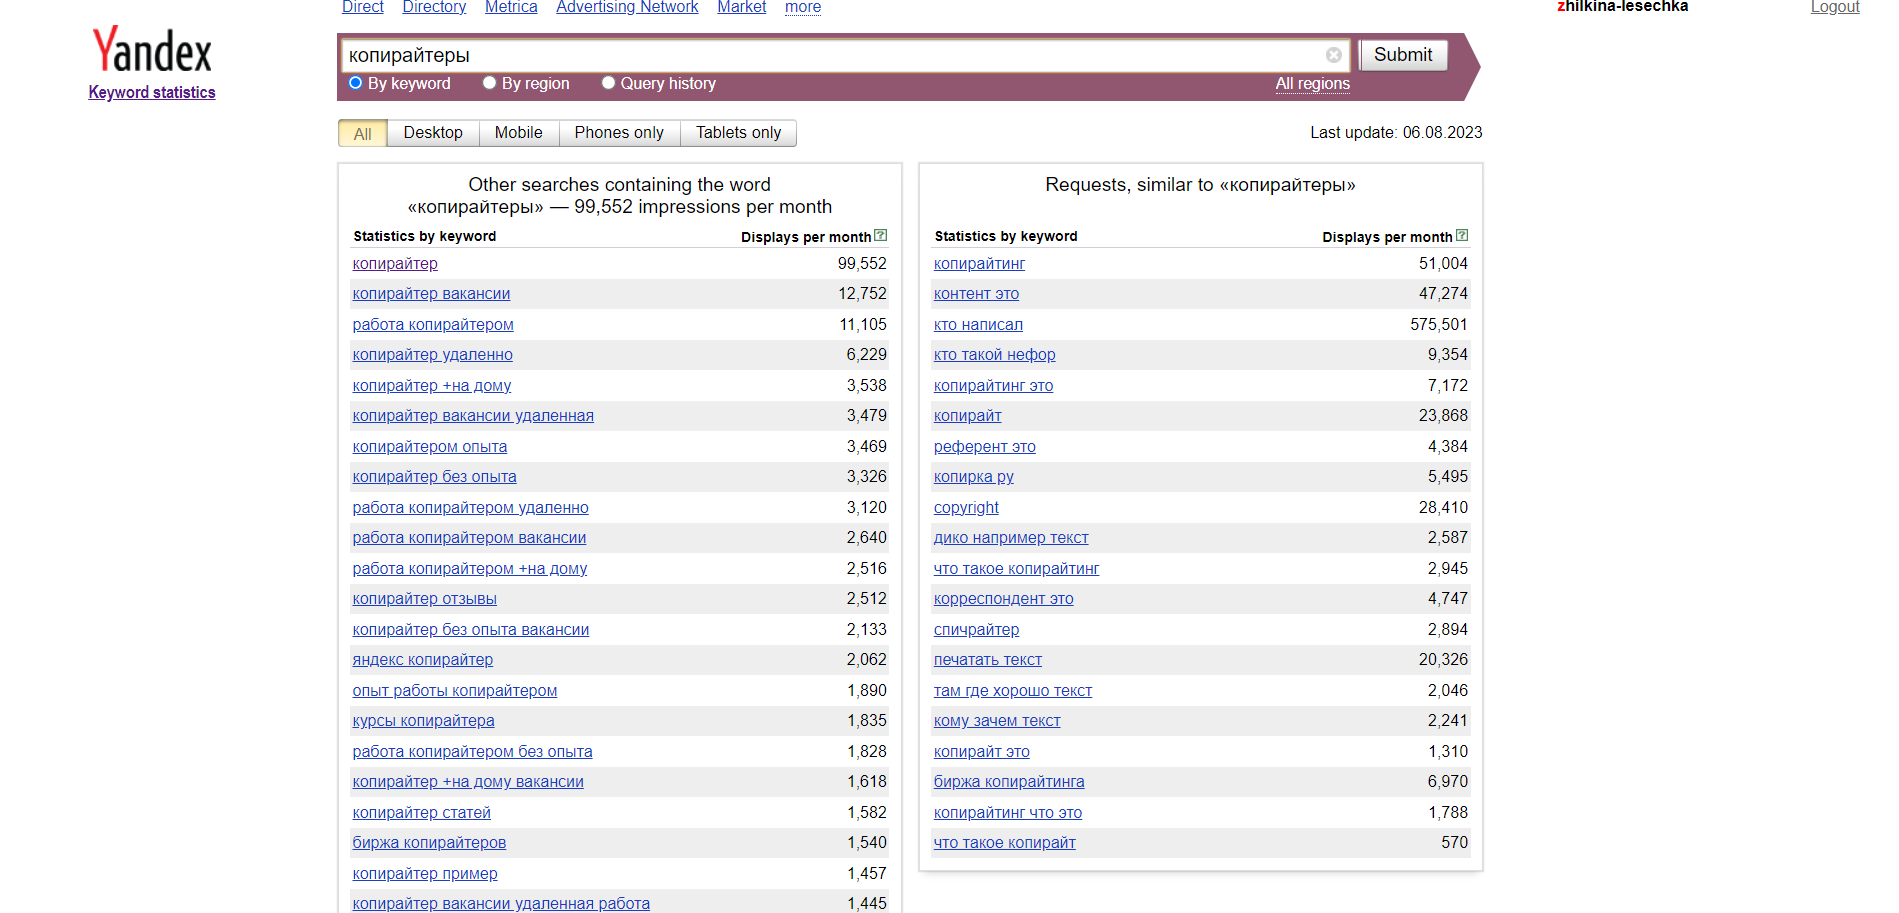Screen dimensions: 1899x913
Task: Click help icon beside left Displays per month
Action: (880, 236)
